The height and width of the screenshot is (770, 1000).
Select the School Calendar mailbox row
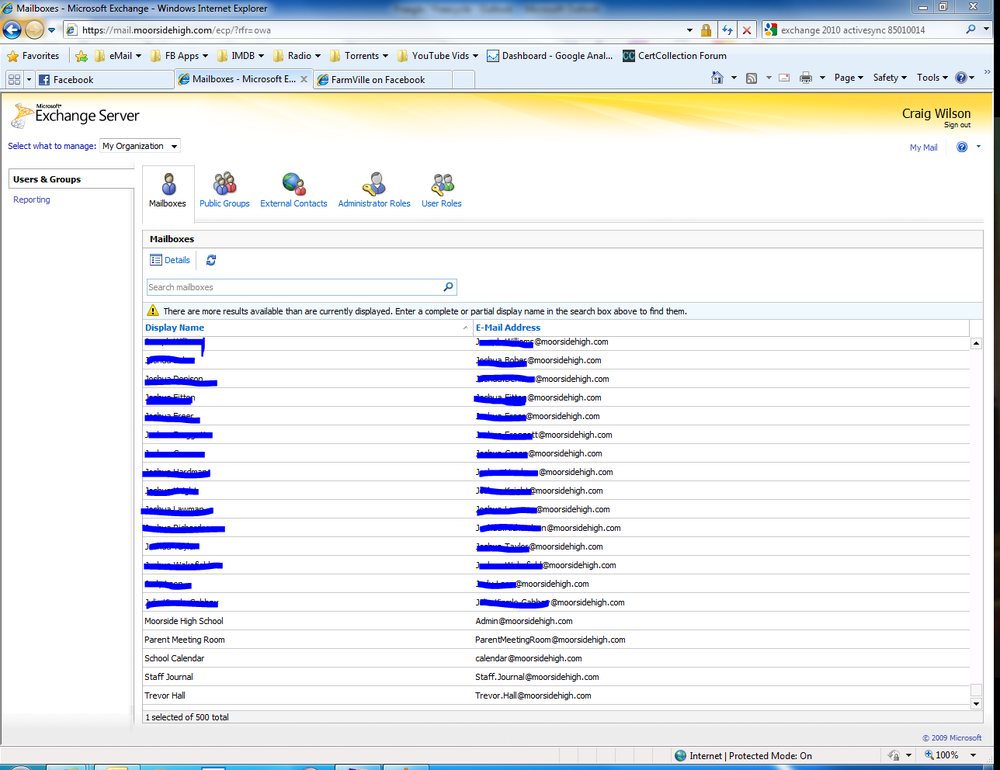point(556,658)
